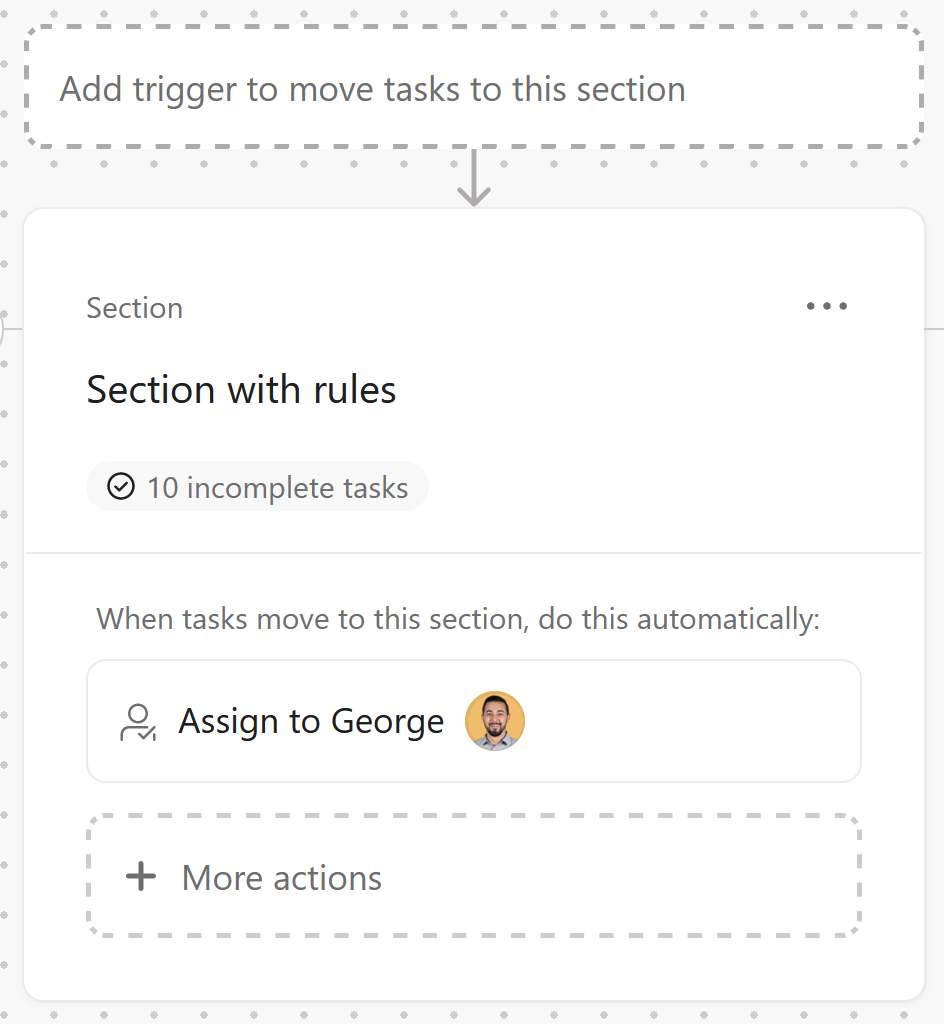Click the assignee person icon on the rule
944x1024 pixels.
pos(137,722)
